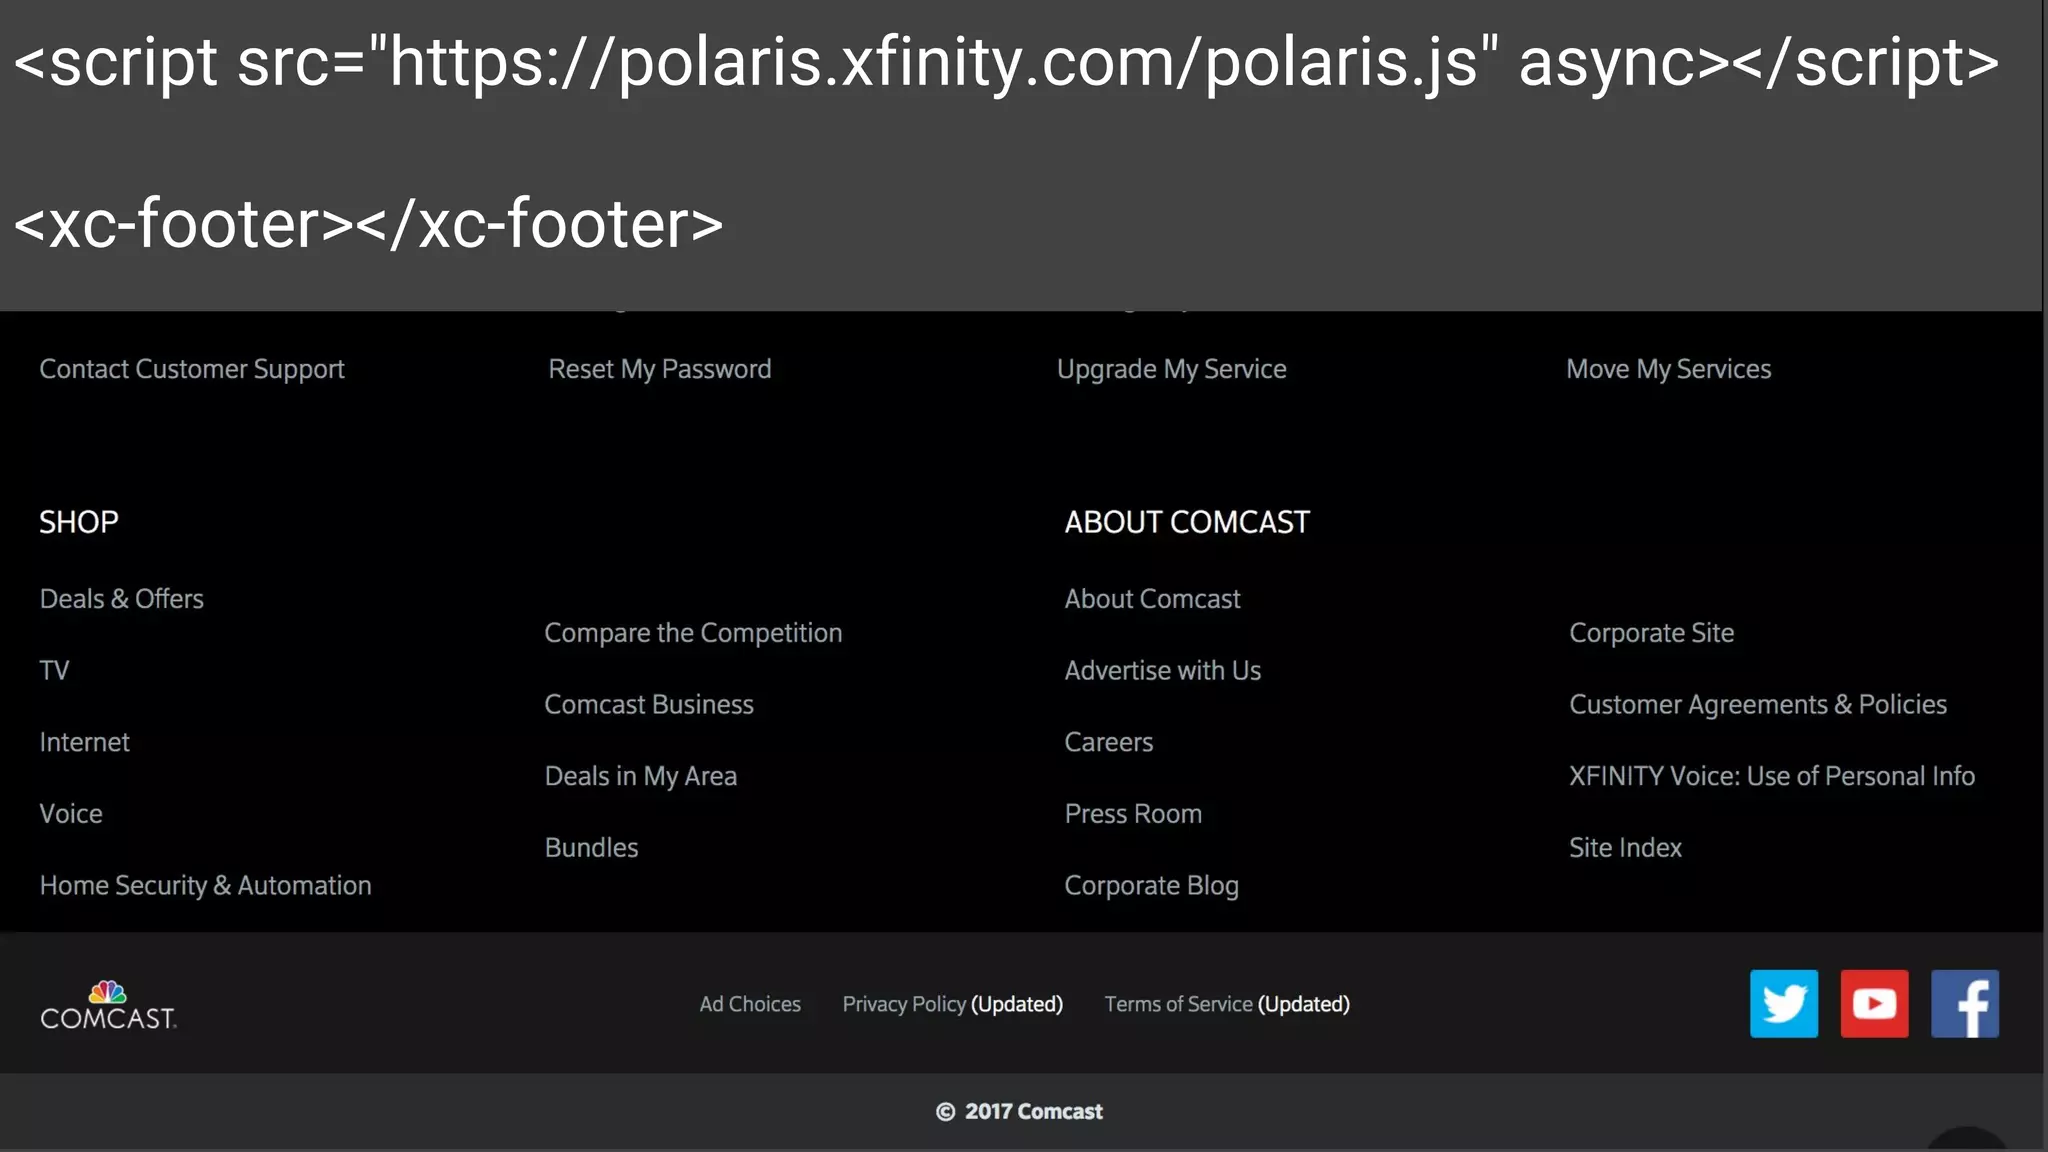Select Move My Services link
The image size is (2048, 1152).
pos(1668,369)
